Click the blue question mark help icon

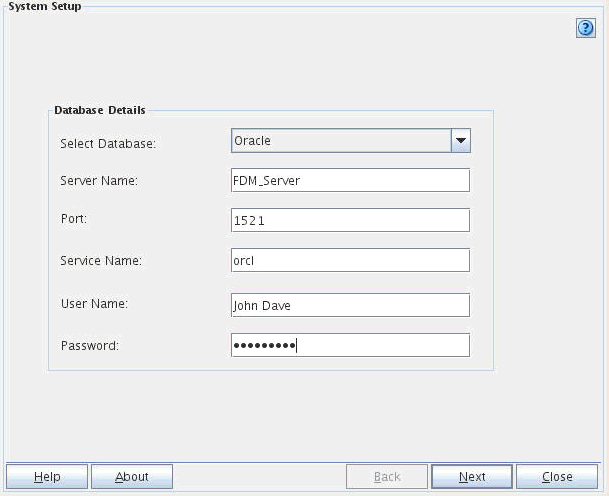pos(586,29)
